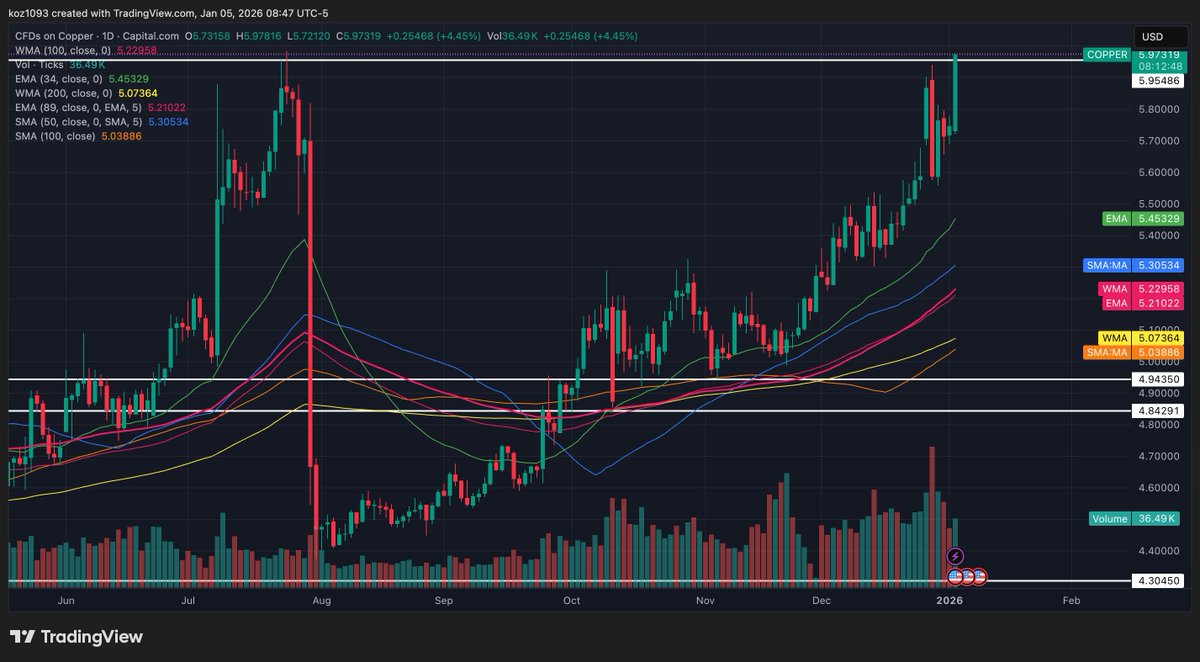Click the Feb label on time axis

(x=1070, y=601)
